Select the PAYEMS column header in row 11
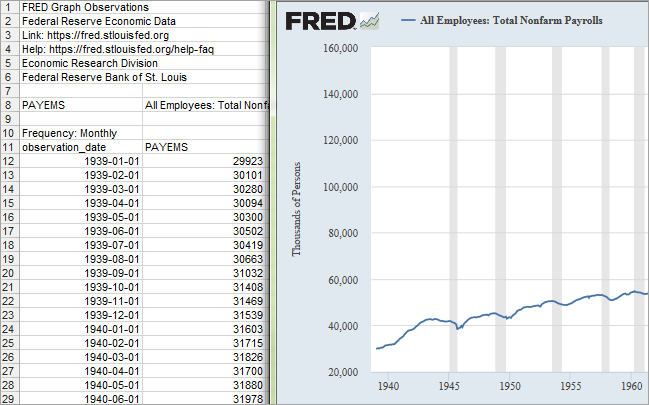The width and height of the screenshot is (649, 405). [x=206, y=147]
